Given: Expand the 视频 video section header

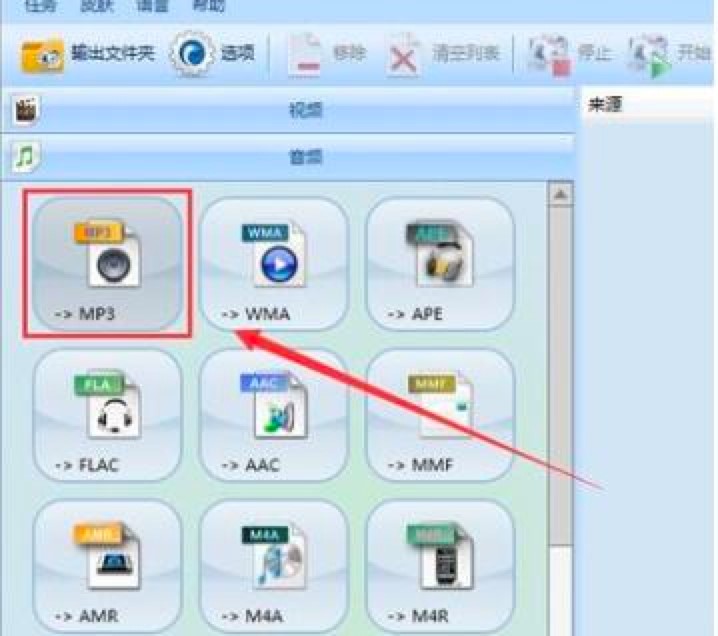Looking at the screenshot, I should [x=288, y=110].
